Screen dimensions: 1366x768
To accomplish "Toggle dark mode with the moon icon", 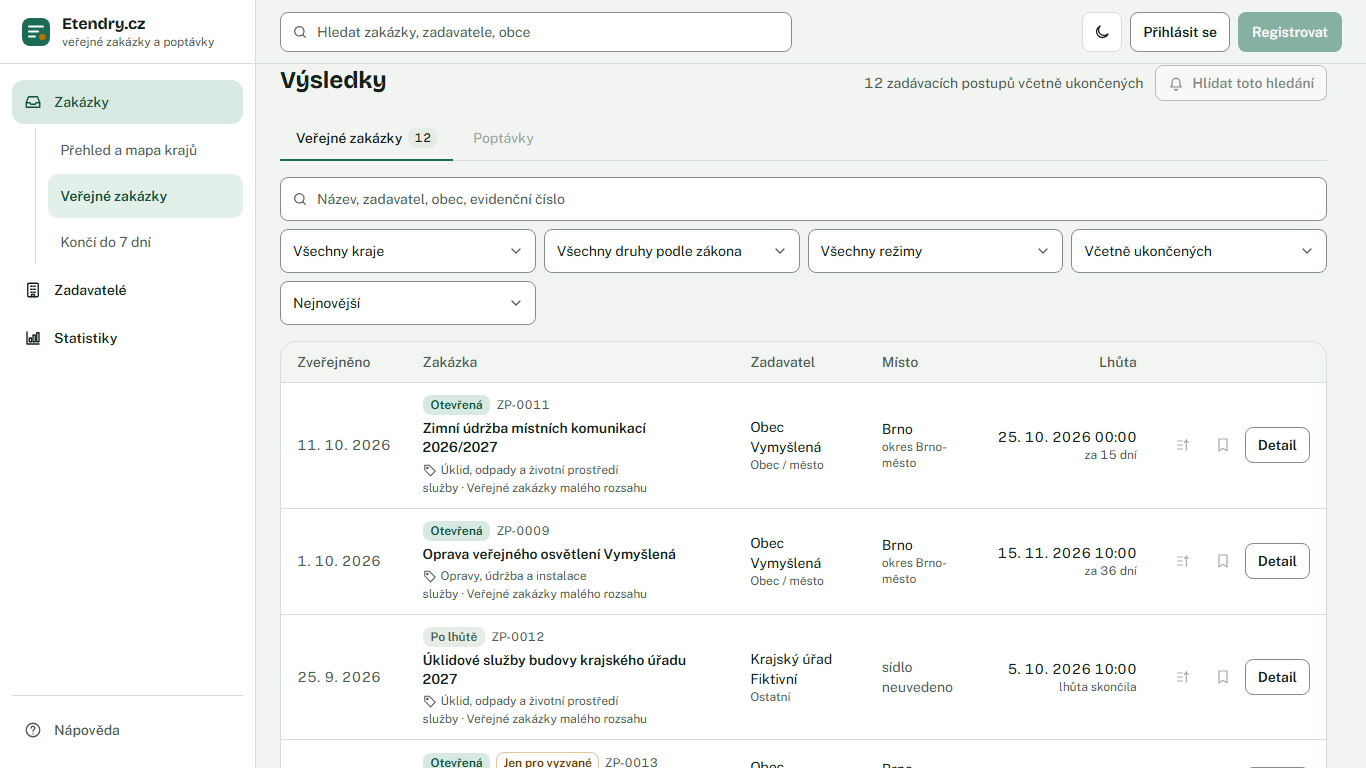I will click(x=1102, y=32).
